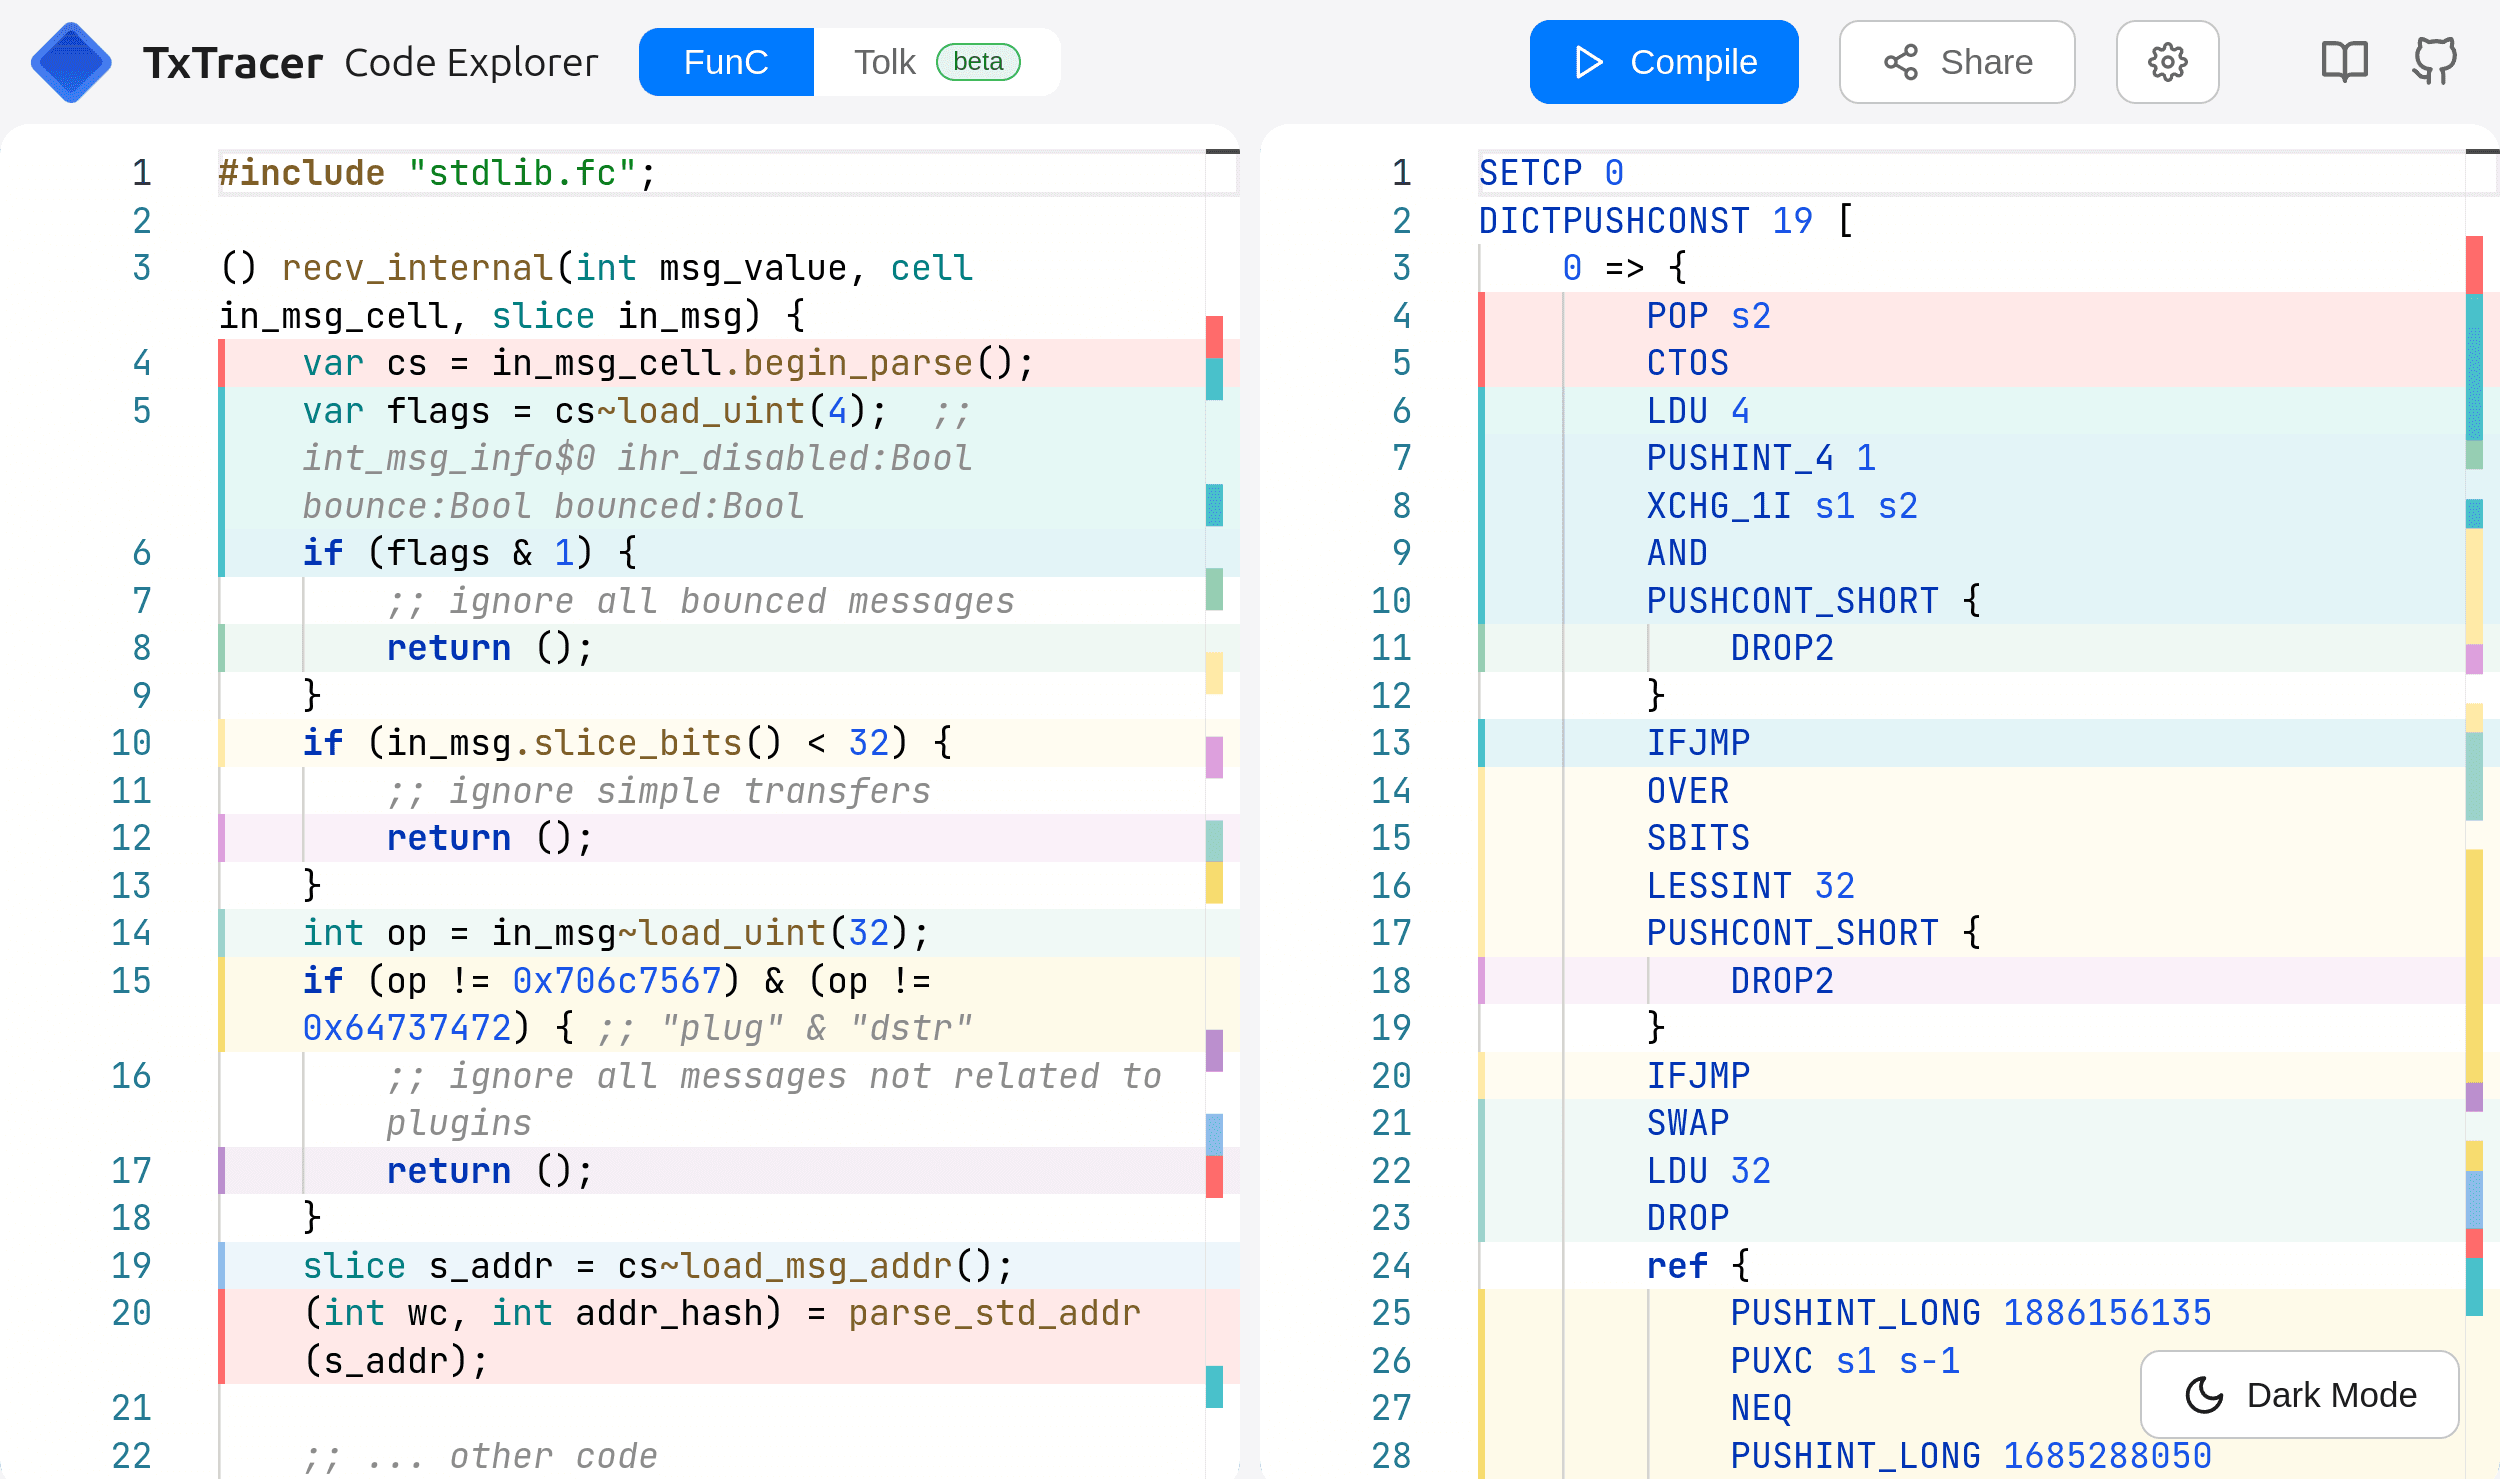Viewport: 2500px width, 1479px height.
Task: Click the ref { block opener
Action: 1698,1266
